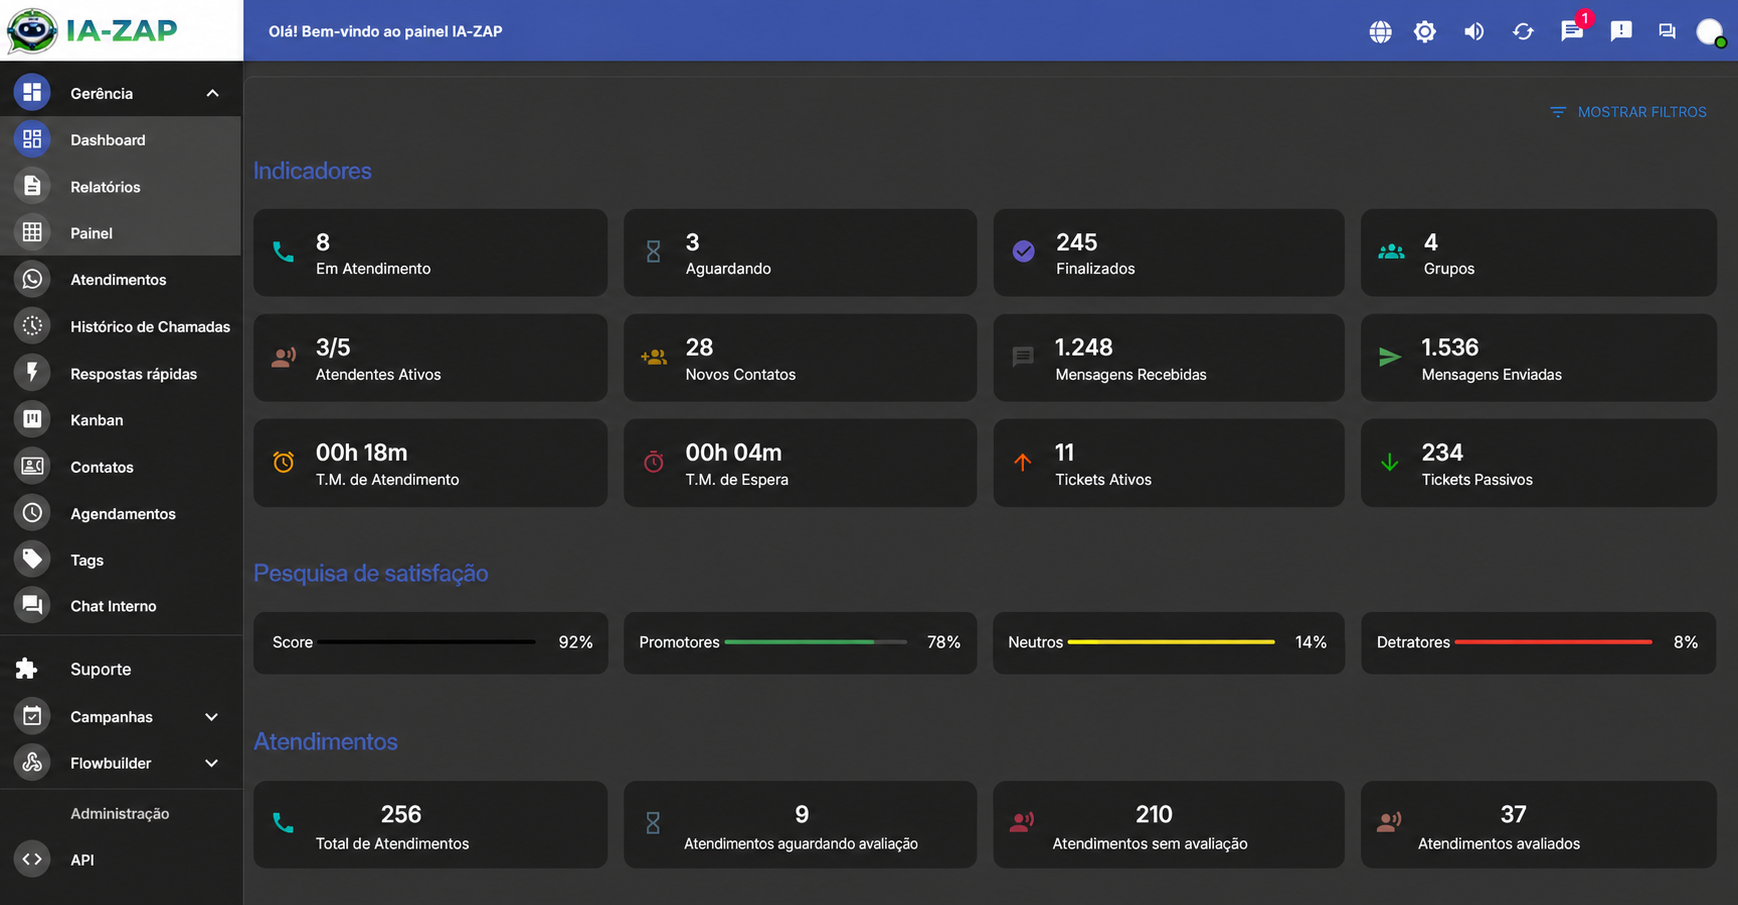Image resolution: width=1738 pixels, height=905 pixels.
Task: Click the Aguardando hourglass icon in Indicadores
Action: pyautogui.click(x=653, y=252)
